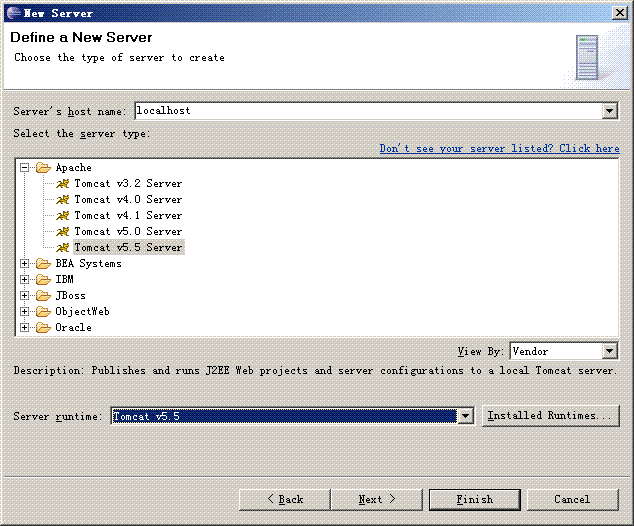Click the JBoss folder icon
This screenshot has height=526, width=634.
pyautogui.click(x=43, y=296)
